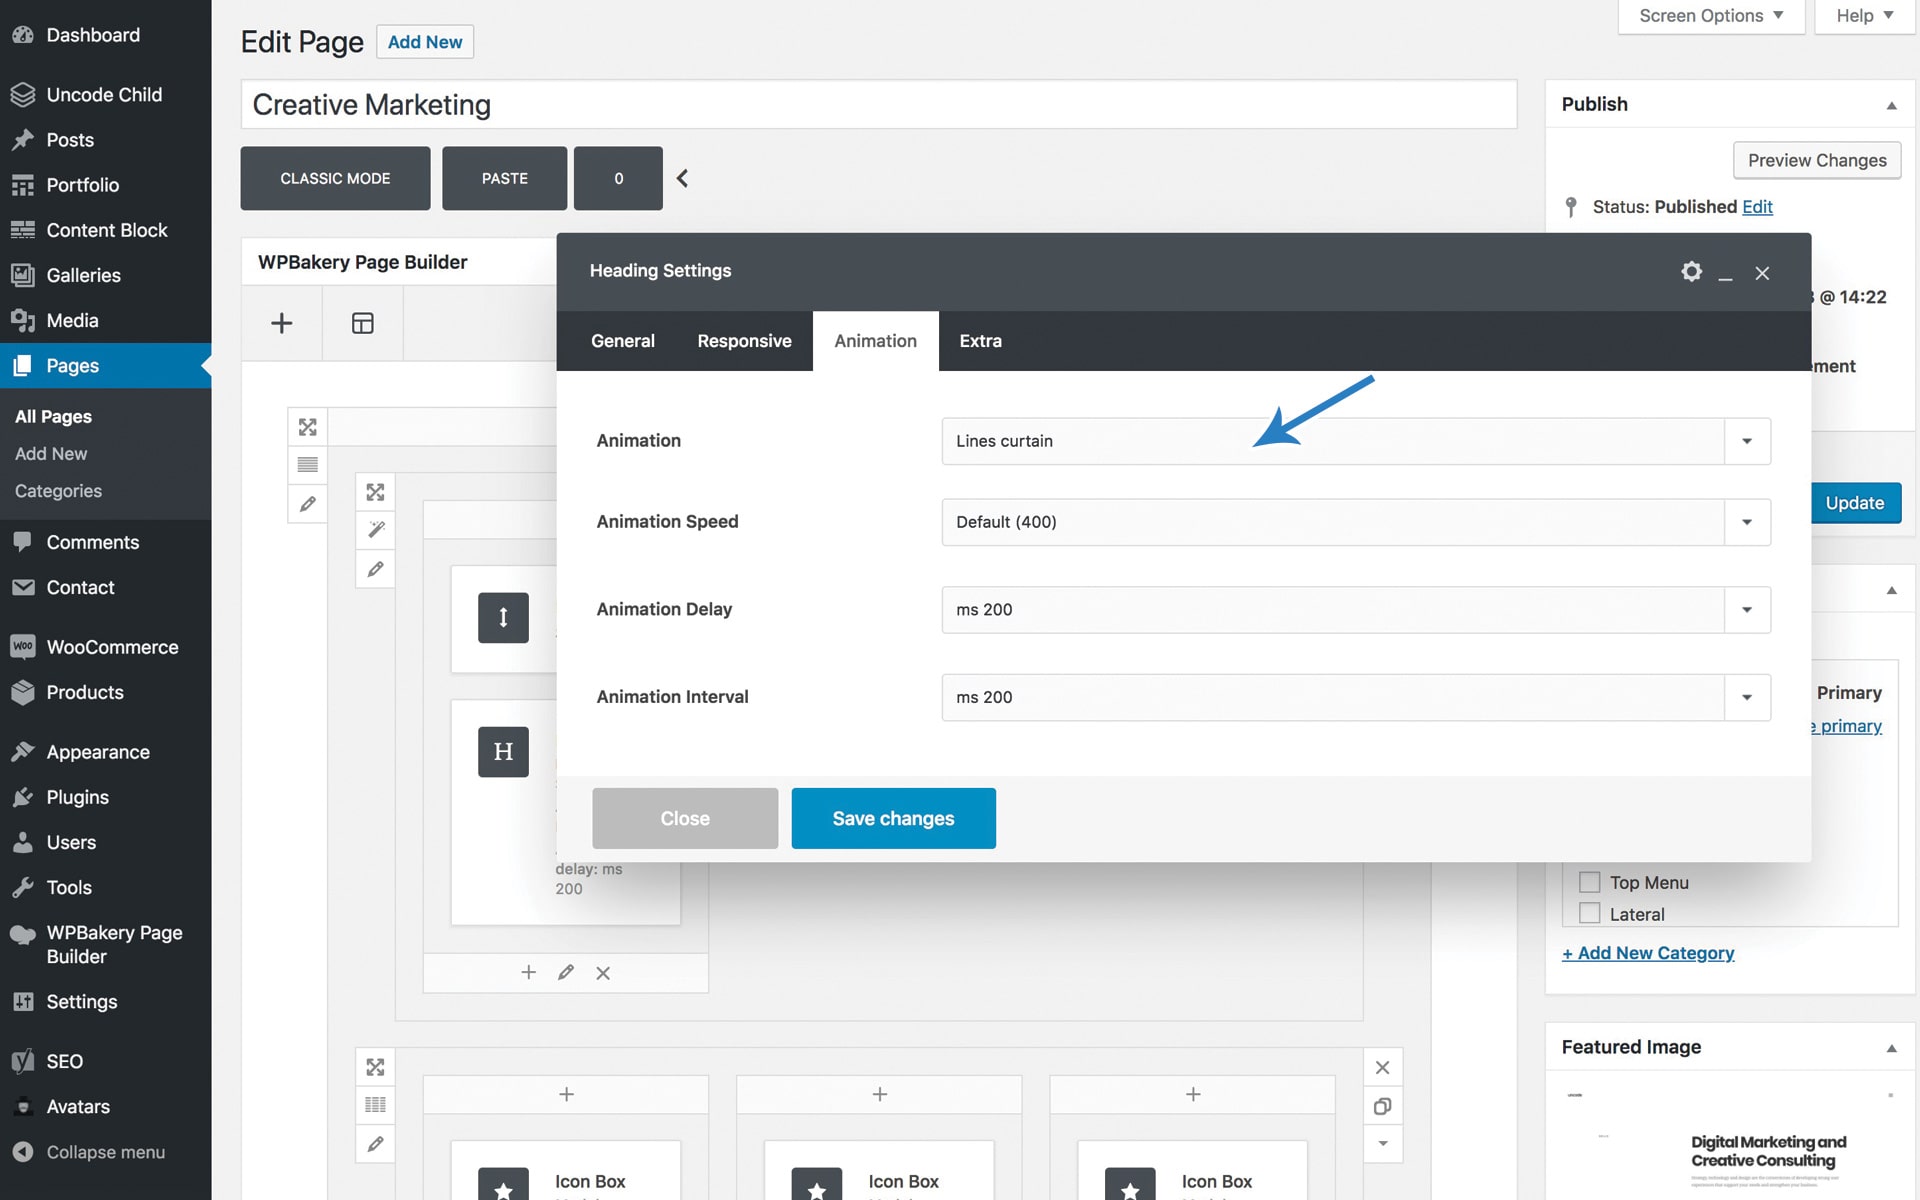Click the Heading element H icon
Screen dimensions: 1920x1200
coord(503,751)
